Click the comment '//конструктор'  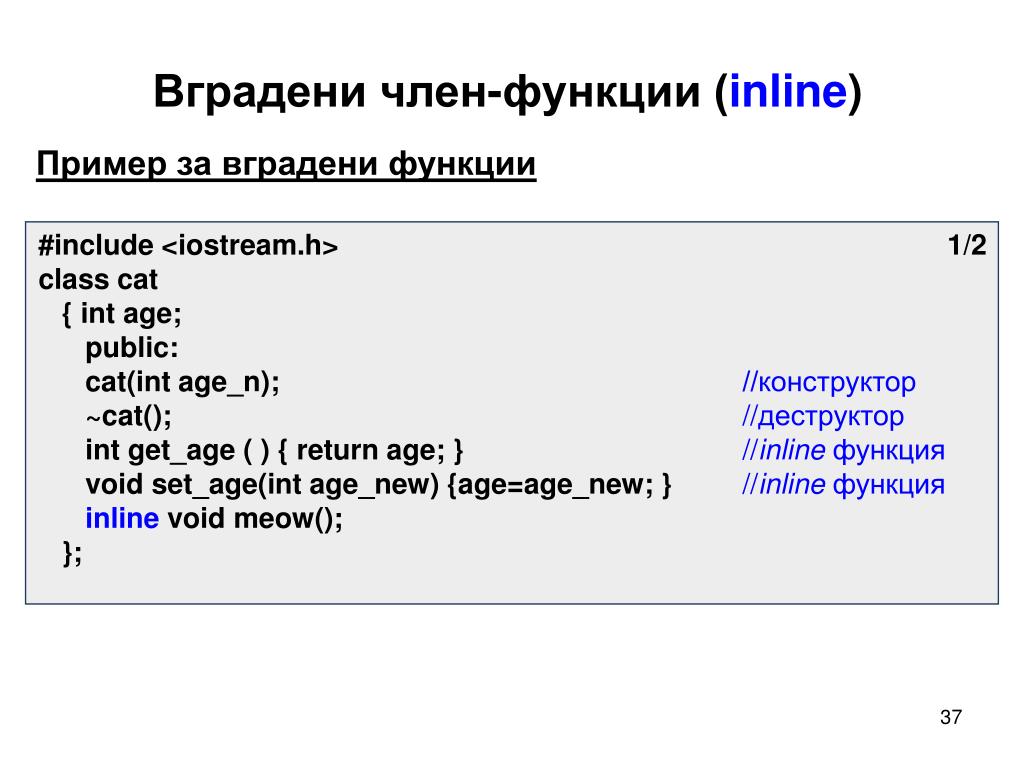click(x=829, y=383)
